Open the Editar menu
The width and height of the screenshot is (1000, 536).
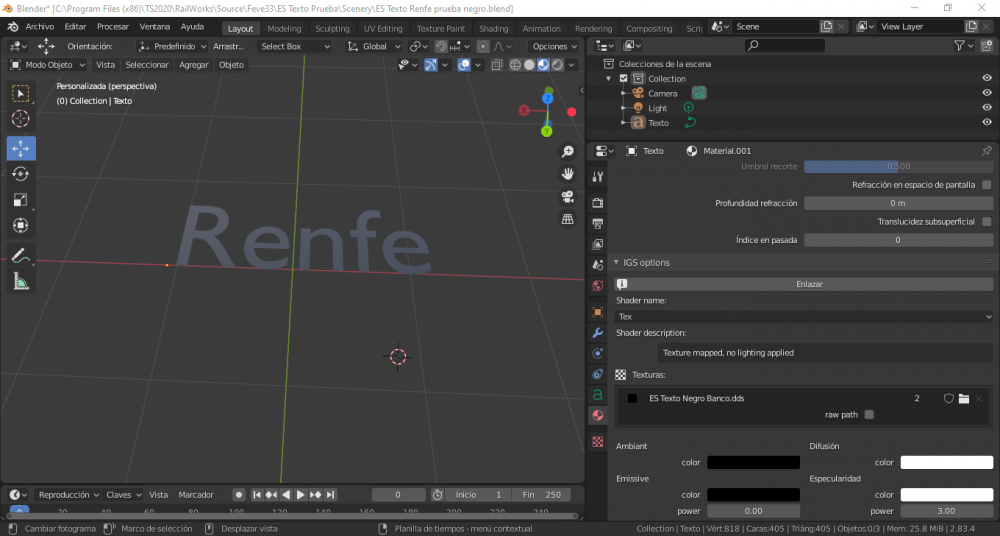pyautogui.click(x=75, y=27)
